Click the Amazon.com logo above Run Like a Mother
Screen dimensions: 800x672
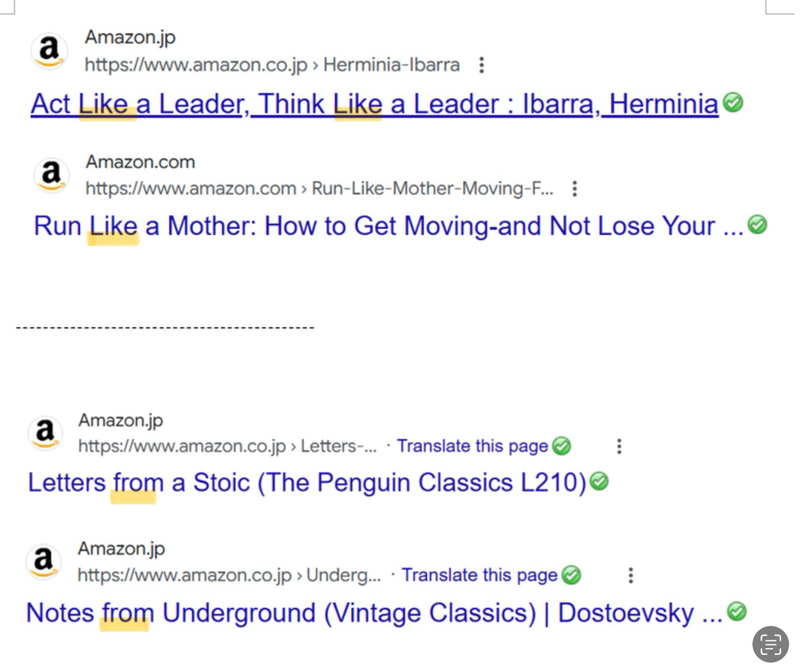[x=50, y=174]
